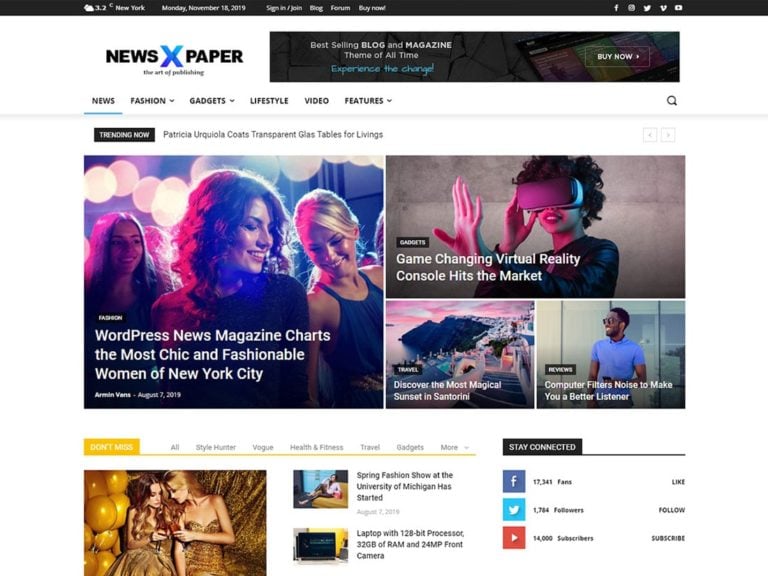The height and width of the screenshot is (576, 768).
Task: Open the Santorini sunset article thumbnail
Action: pyautogui.click(x=460, y=355)
